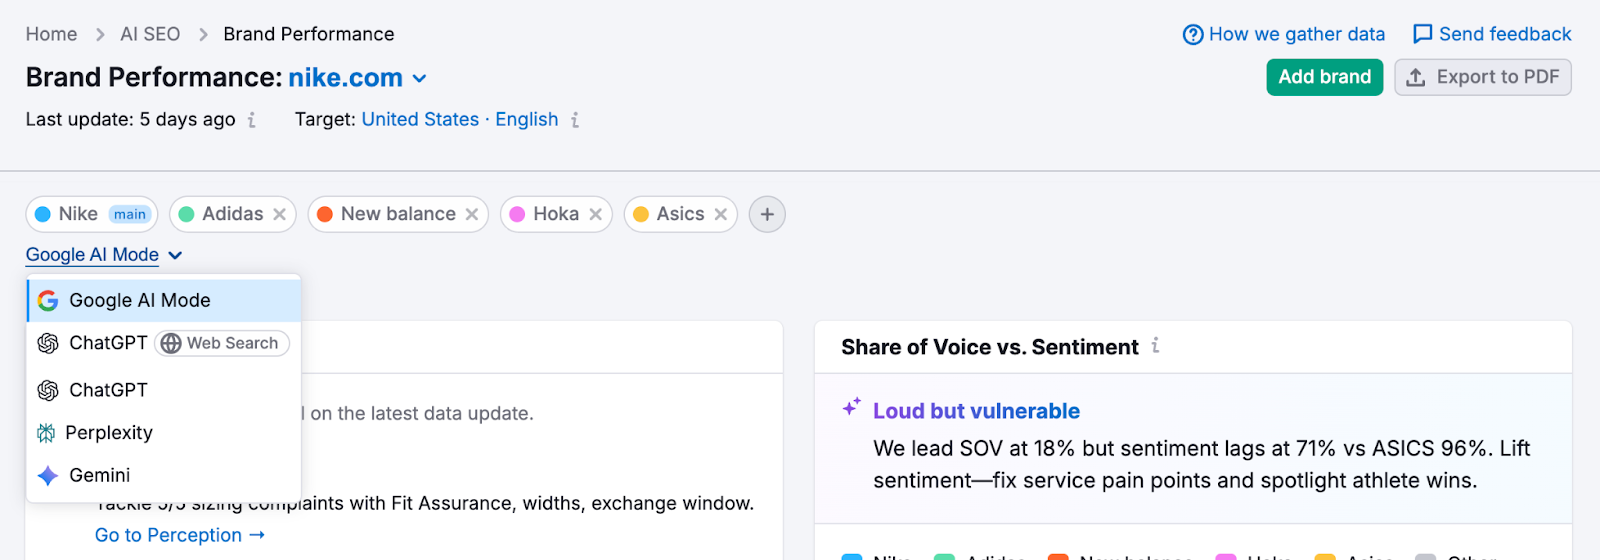This screenshot has height=560, width=1600.
Task: Click info icon next to Share of Voice
Action: [1155, 346]
